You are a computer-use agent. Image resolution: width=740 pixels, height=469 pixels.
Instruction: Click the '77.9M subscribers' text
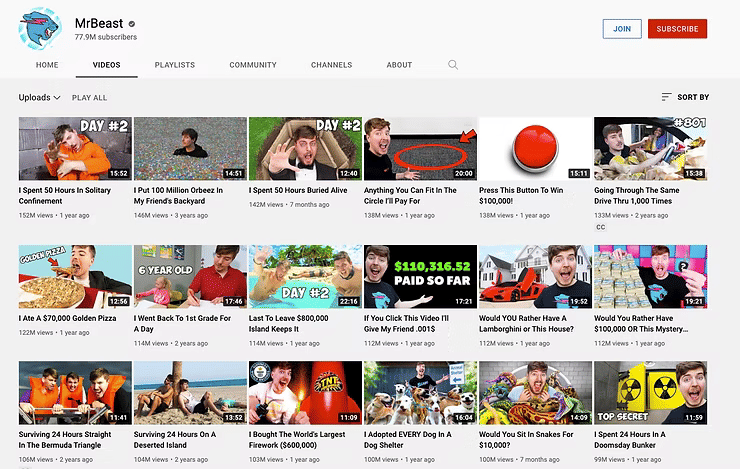click(x=106, y=37)
